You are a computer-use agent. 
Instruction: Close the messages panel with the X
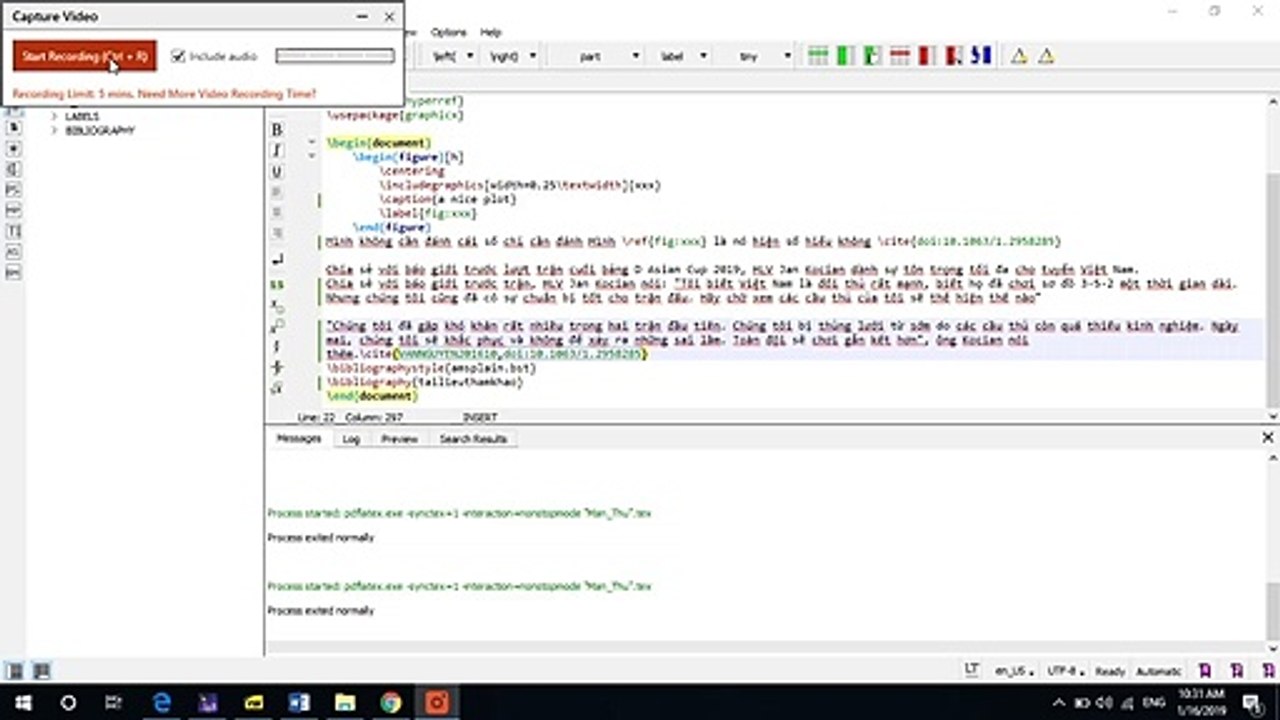[x=1268, y=438]
